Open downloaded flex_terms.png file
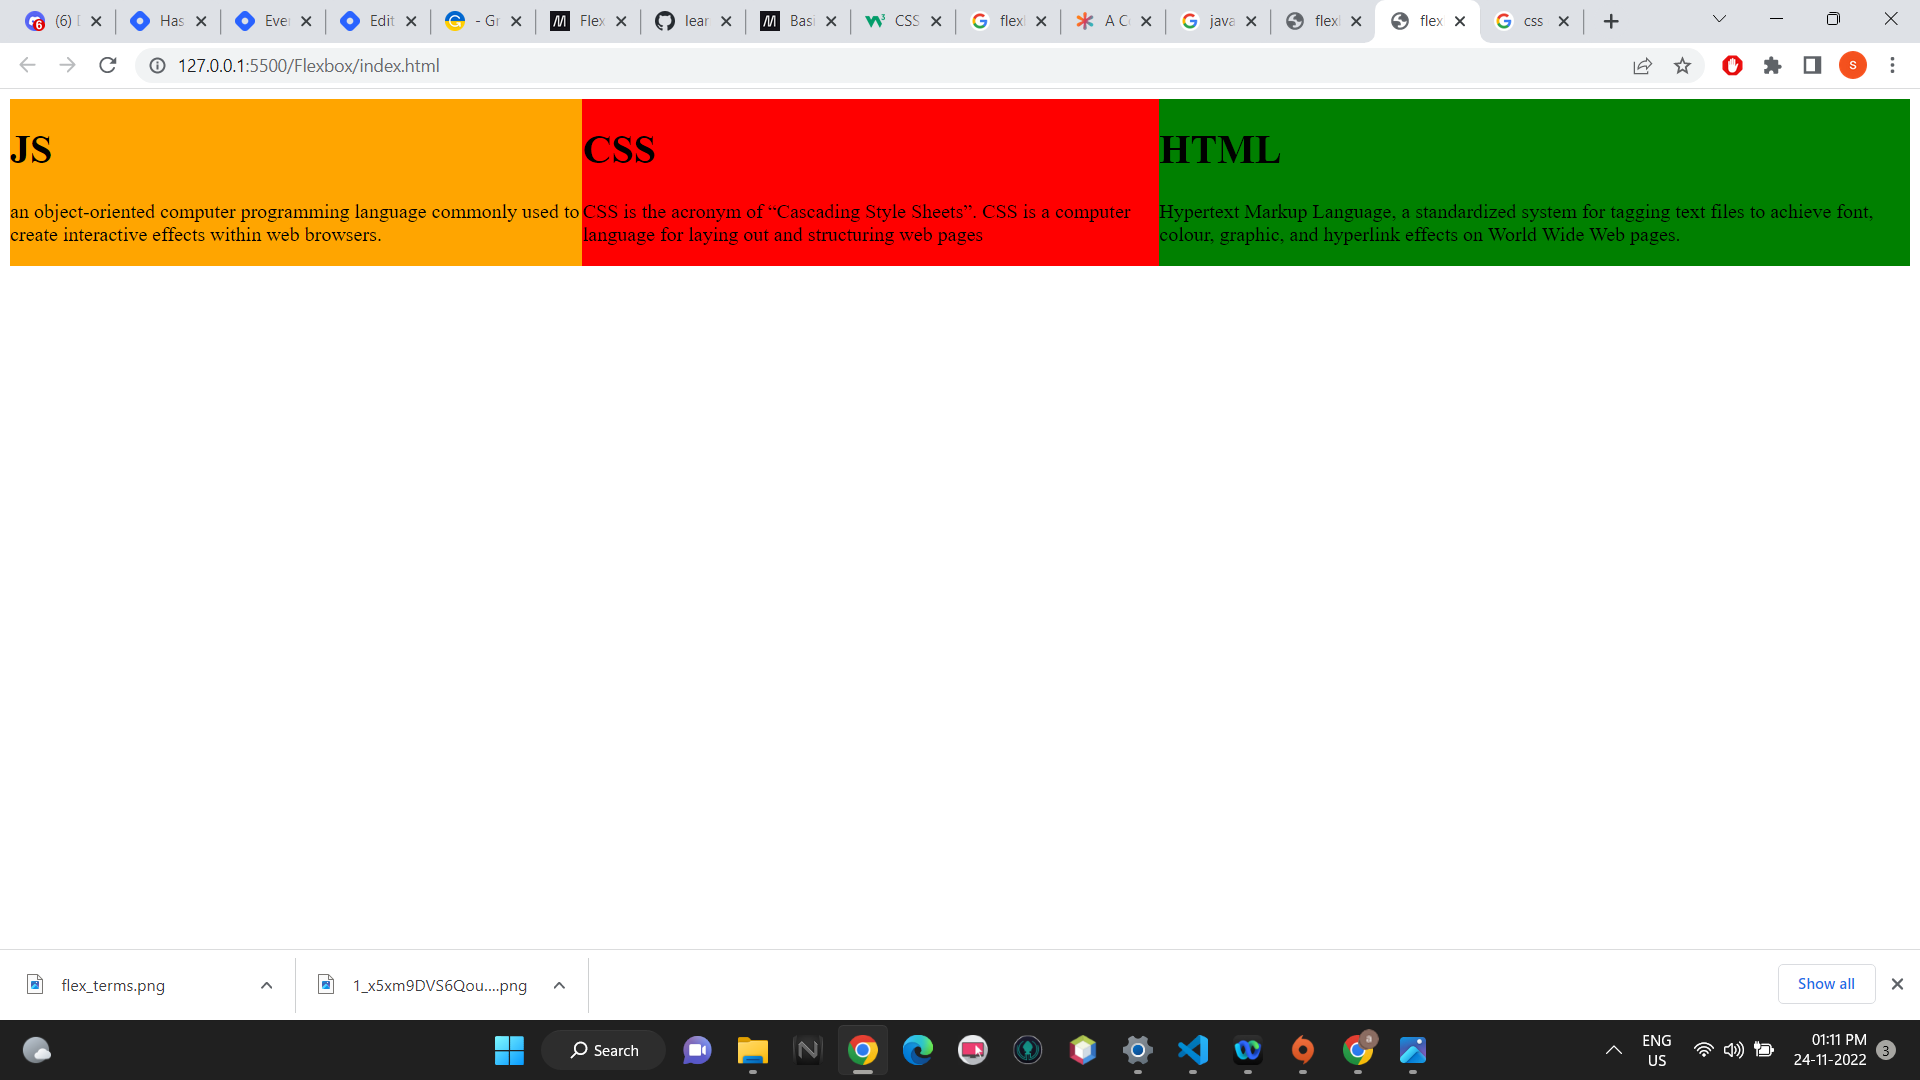This screenshot has width=1920, height=1080. [112, 985]
